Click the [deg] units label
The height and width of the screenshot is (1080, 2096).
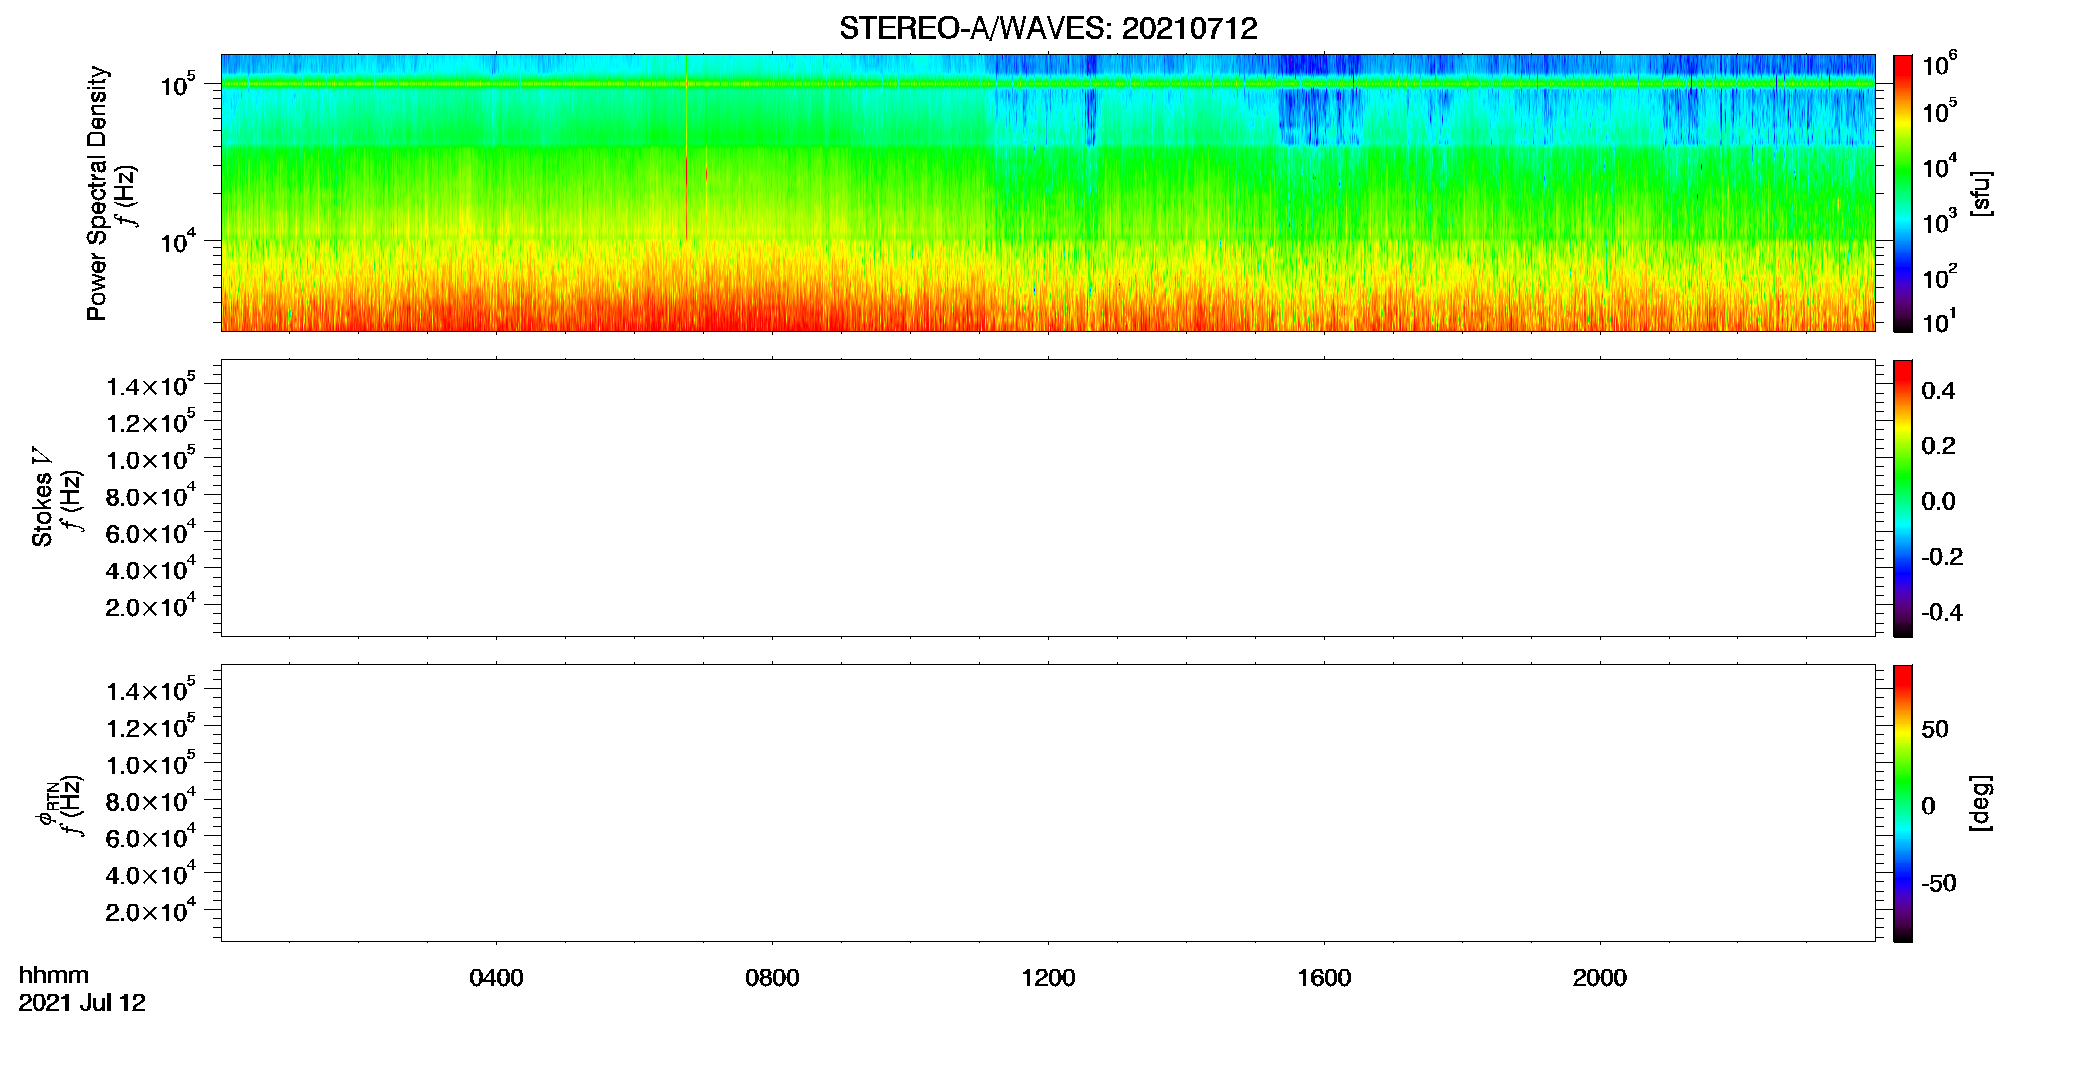point(1981,803)
